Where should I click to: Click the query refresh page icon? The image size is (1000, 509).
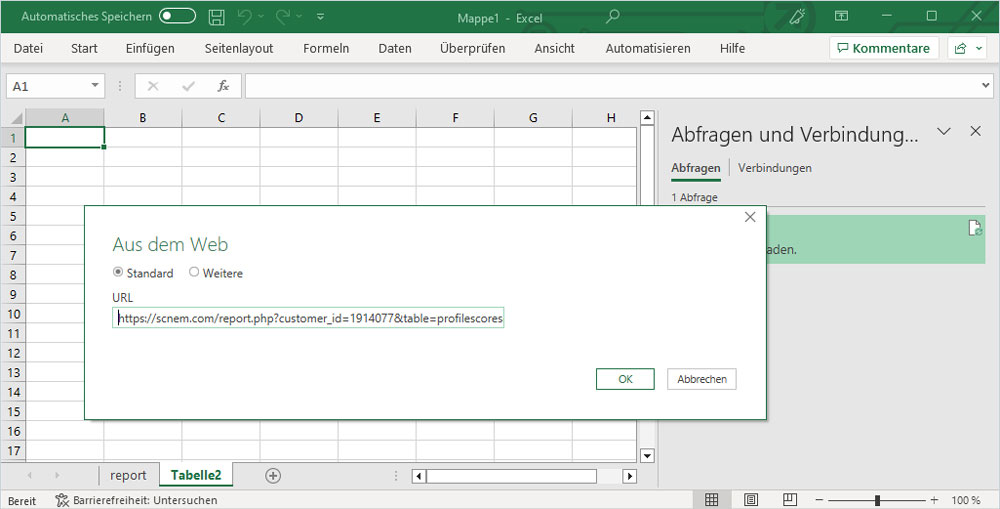(x=975, y=228)
